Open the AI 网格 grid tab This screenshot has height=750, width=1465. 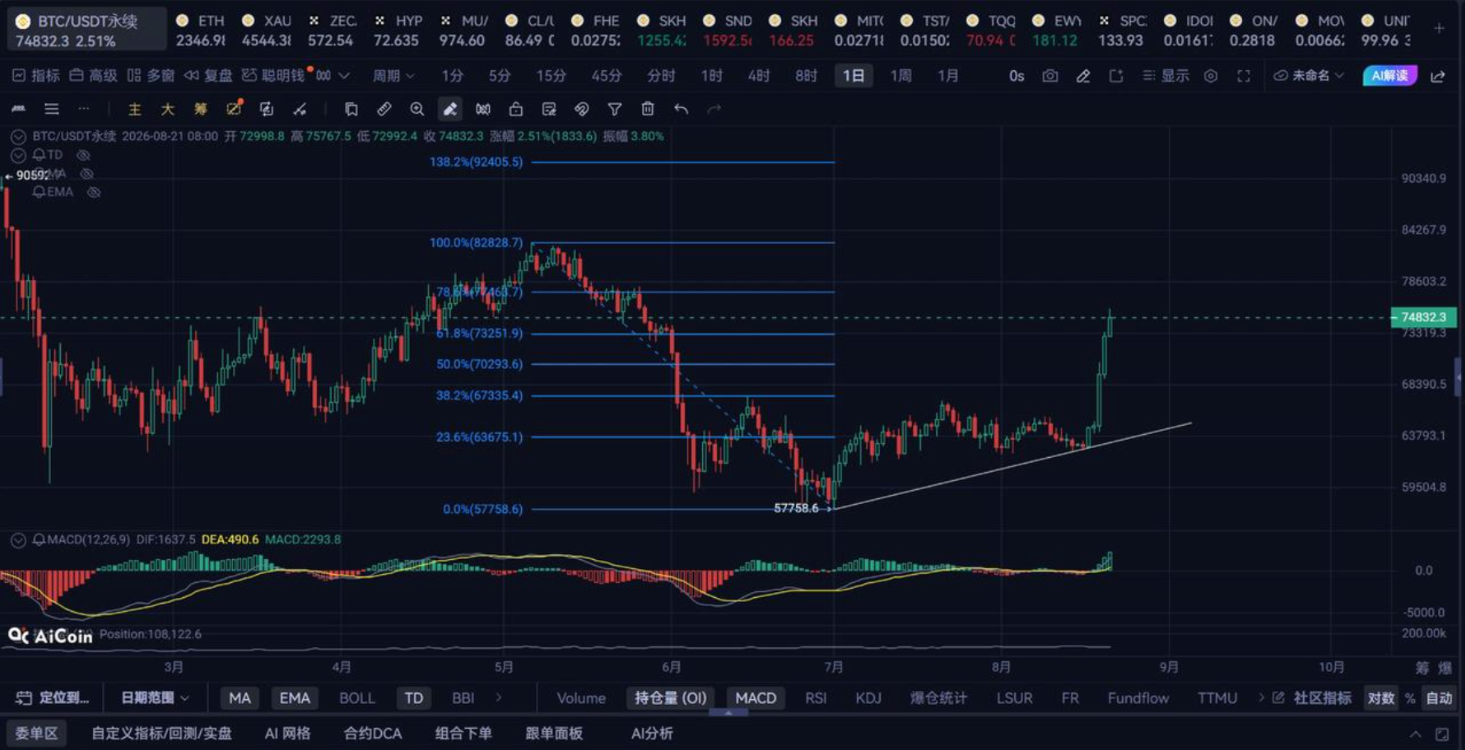tap(288, 733)
